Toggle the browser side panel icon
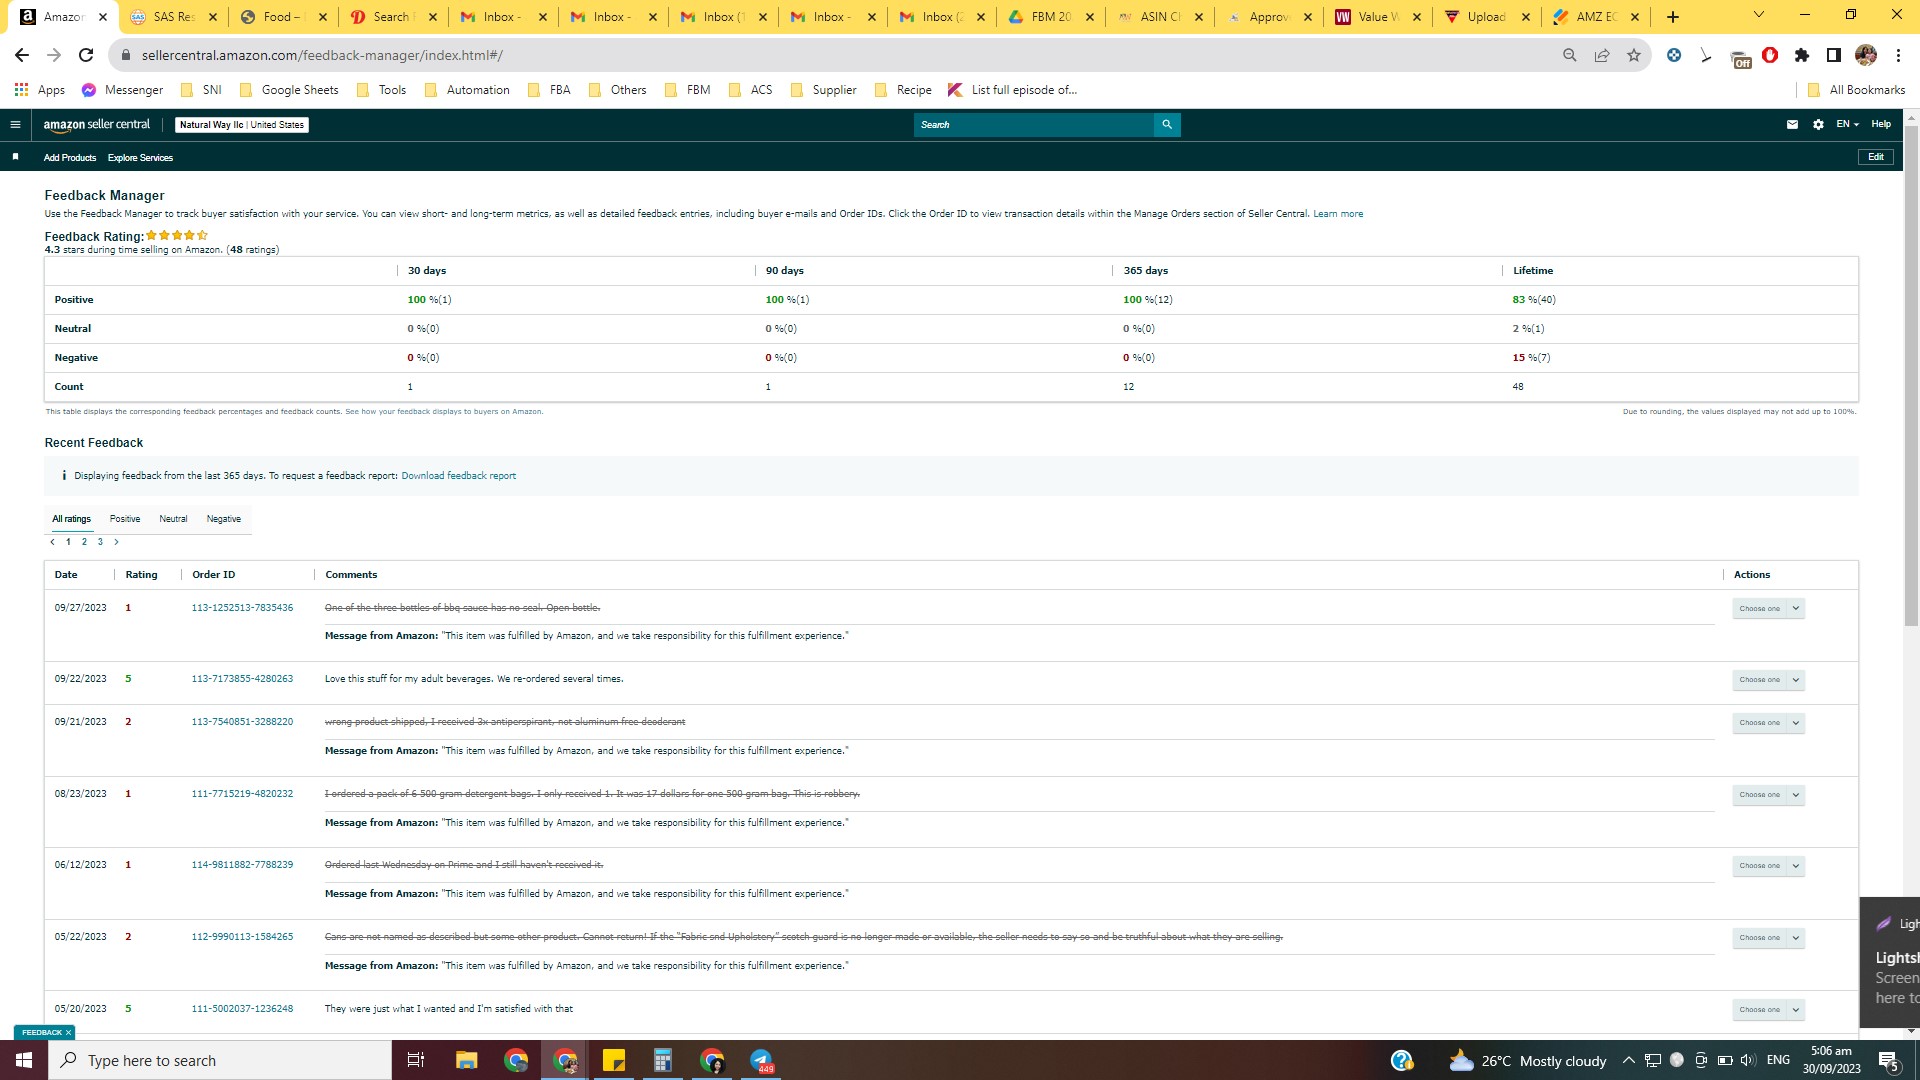 (x=1834, y=55)
